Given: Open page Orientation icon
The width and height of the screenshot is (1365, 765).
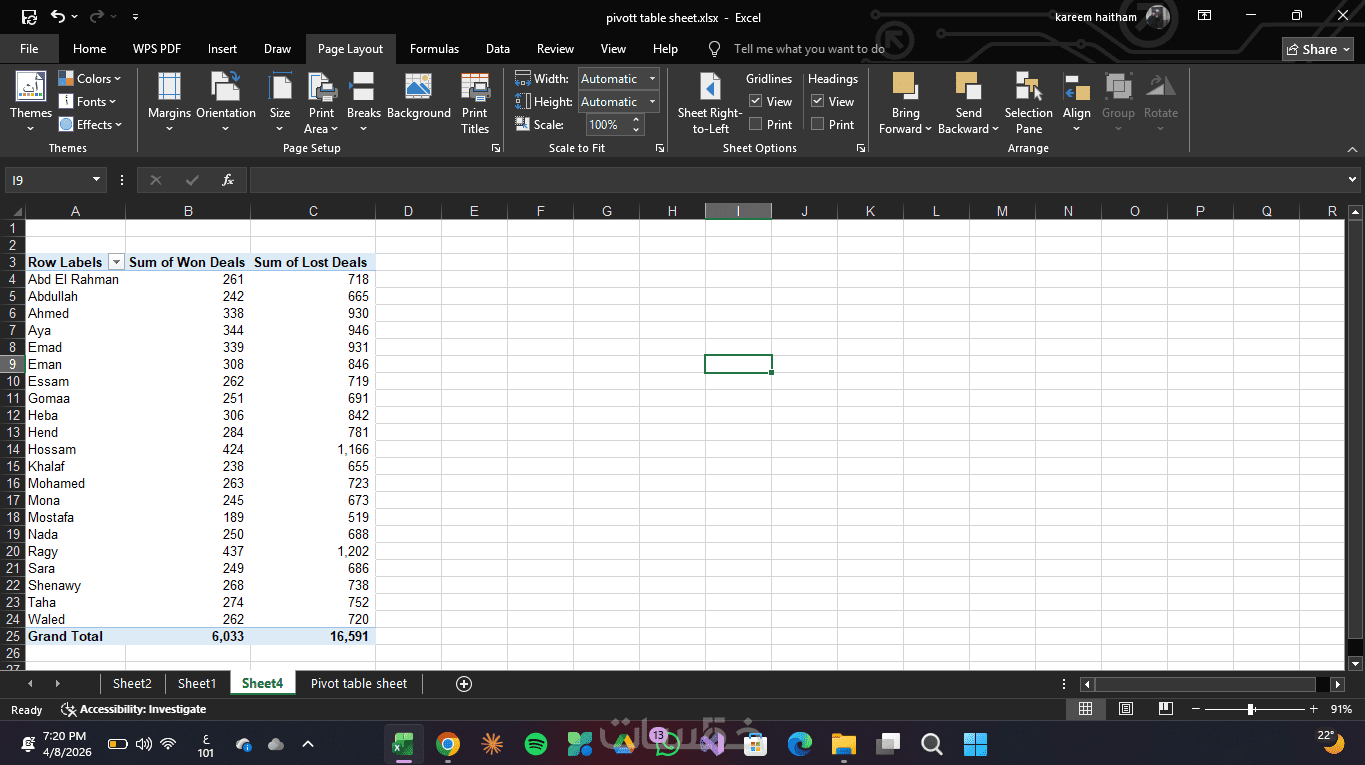Looking at the screenshot, I should [225, 86].
